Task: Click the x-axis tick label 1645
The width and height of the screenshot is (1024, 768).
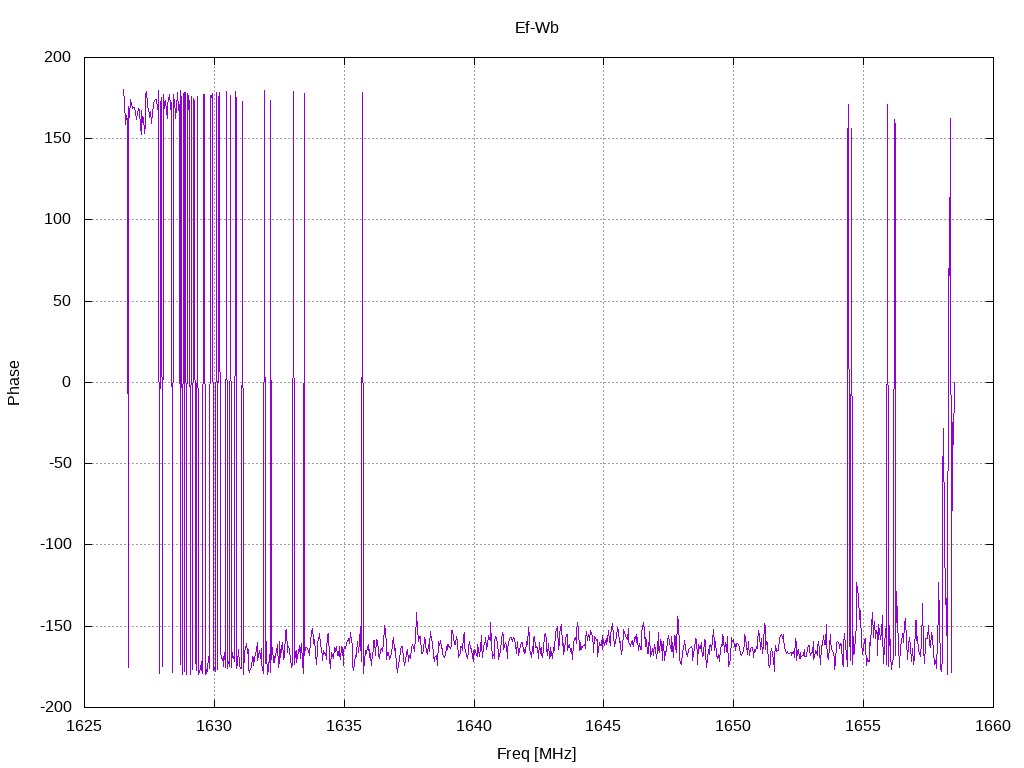Action: coord(603,726)
